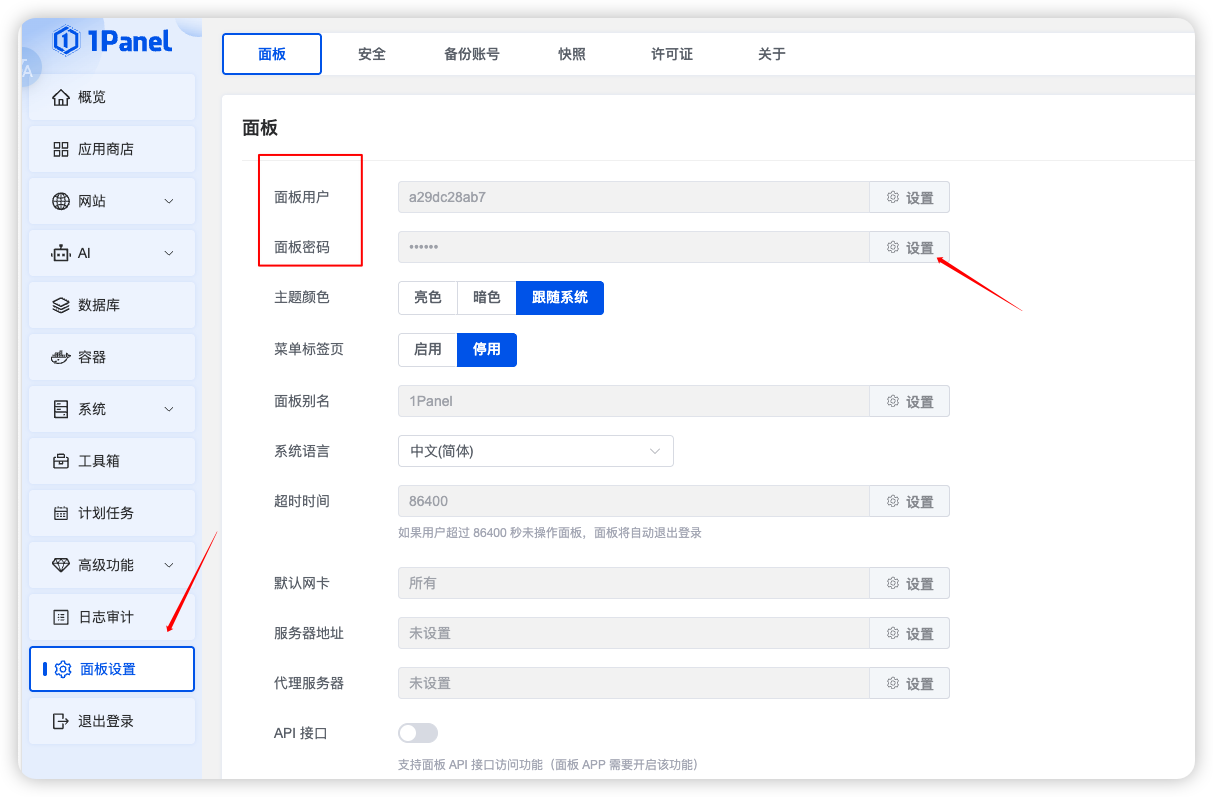Expand the 网站 sidebar submenu
Image resolution: width=1213 pixels, height=797 pixels.
[169, 201]
